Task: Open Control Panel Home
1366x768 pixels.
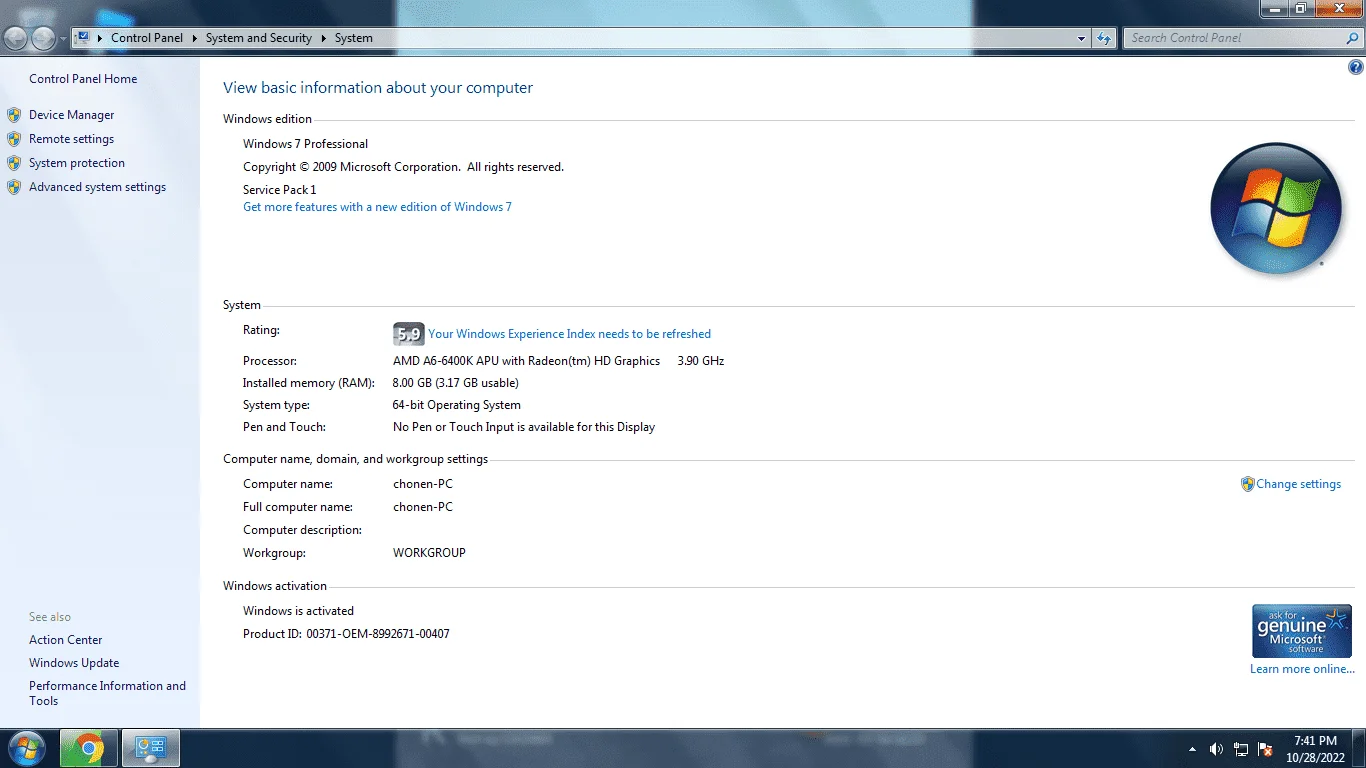Action: [83, 79]
